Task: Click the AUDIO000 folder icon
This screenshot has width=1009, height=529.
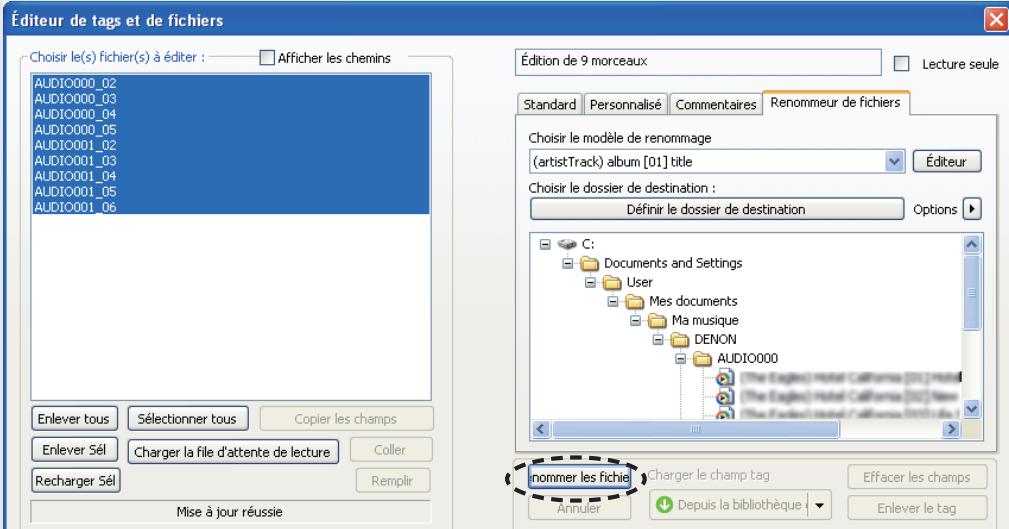Action: pos(702,358)
